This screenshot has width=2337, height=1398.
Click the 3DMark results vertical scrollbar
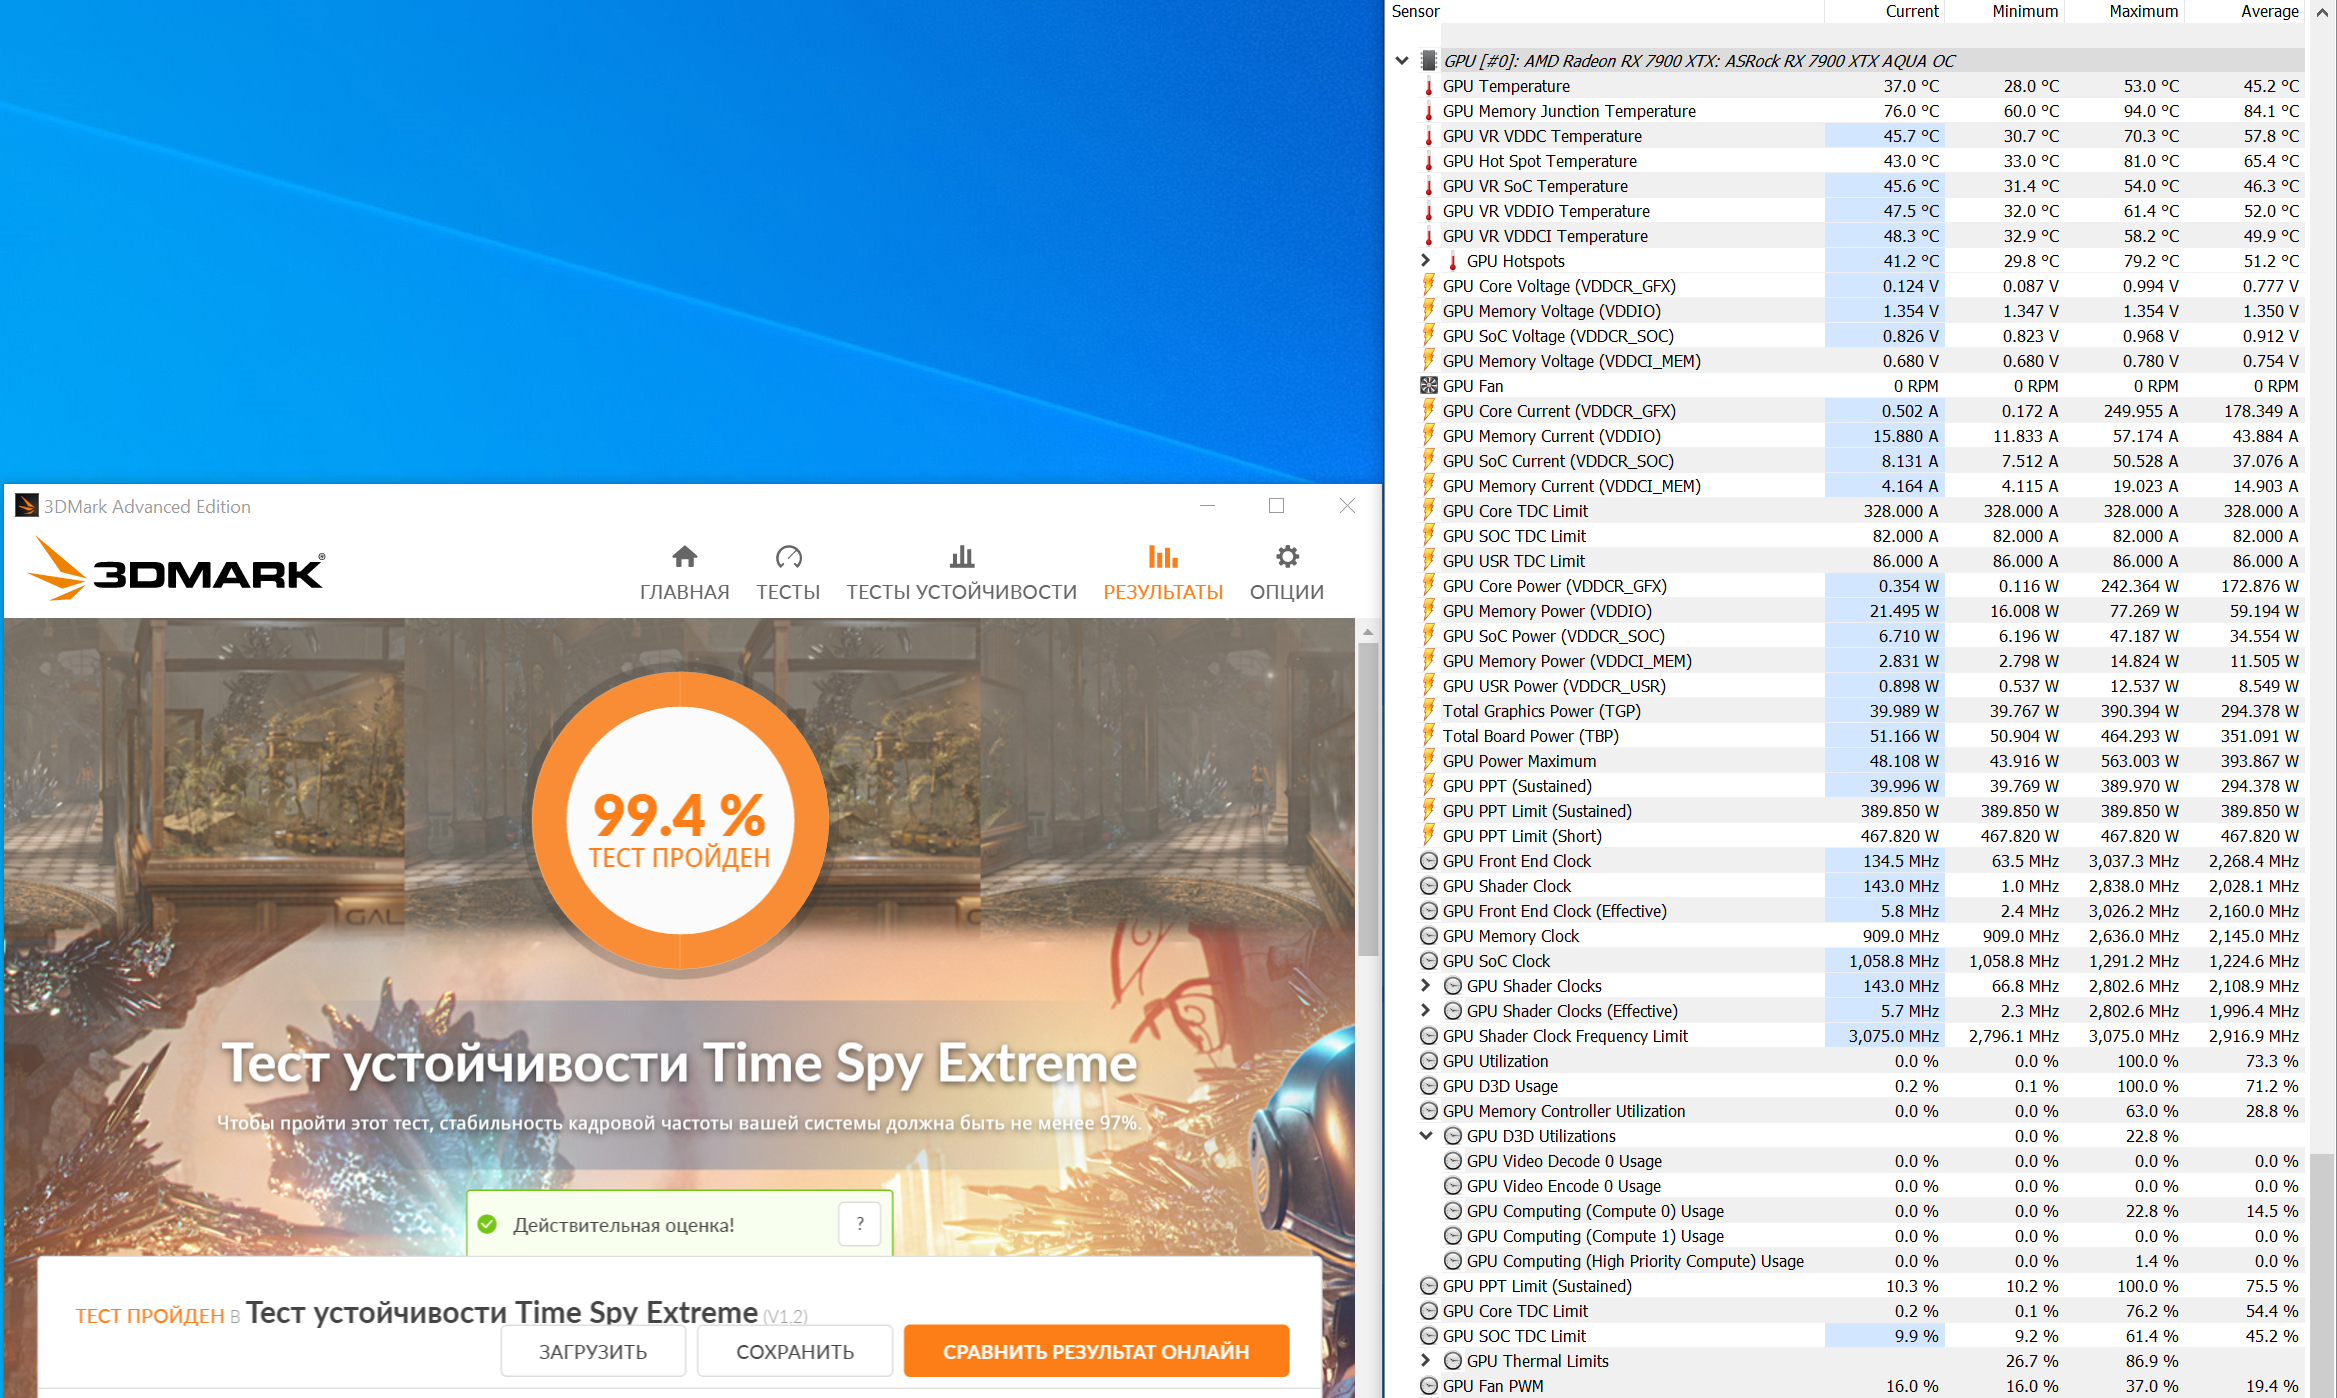coord(1368,800)
